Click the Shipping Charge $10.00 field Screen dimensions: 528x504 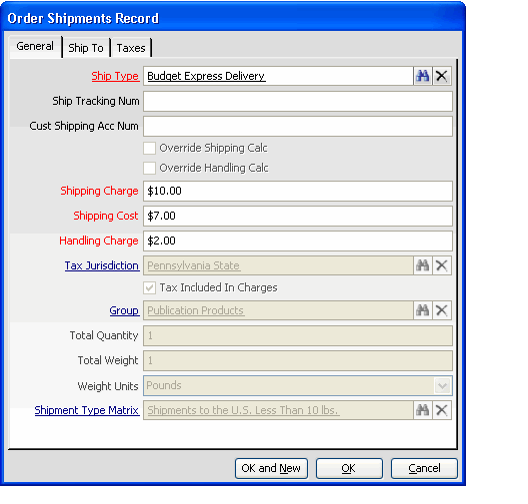click(x=298, y=191)
